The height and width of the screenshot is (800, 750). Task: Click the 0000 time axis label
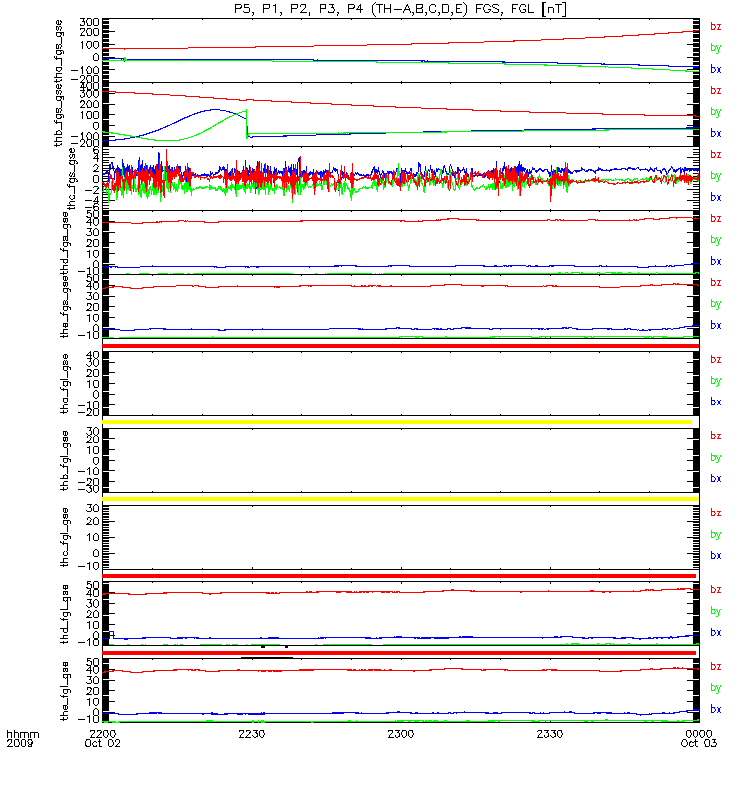tap(699, 734)
